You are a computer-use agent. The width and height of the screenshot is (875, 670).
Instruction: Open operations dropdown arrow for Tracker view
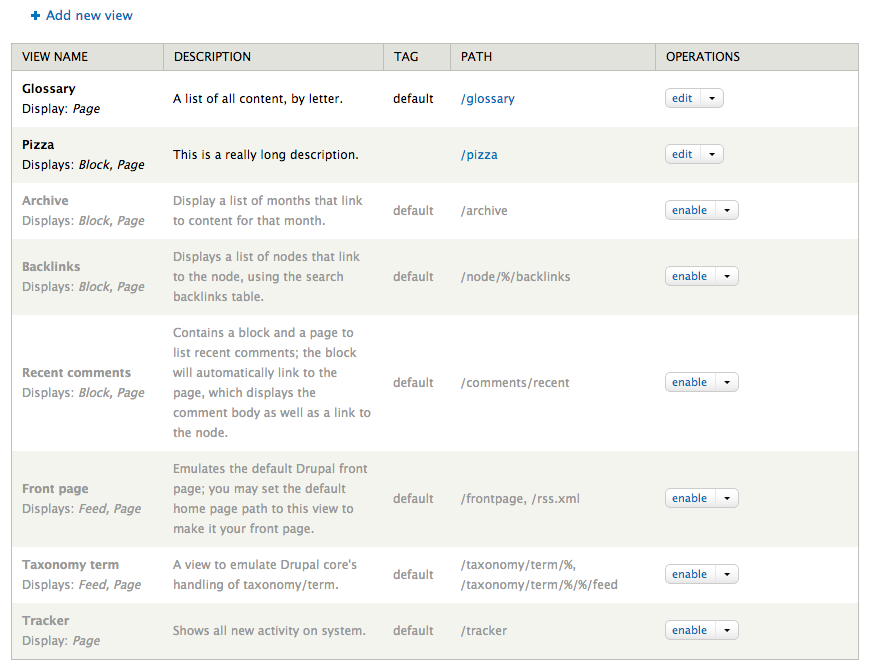coord(727,630)
